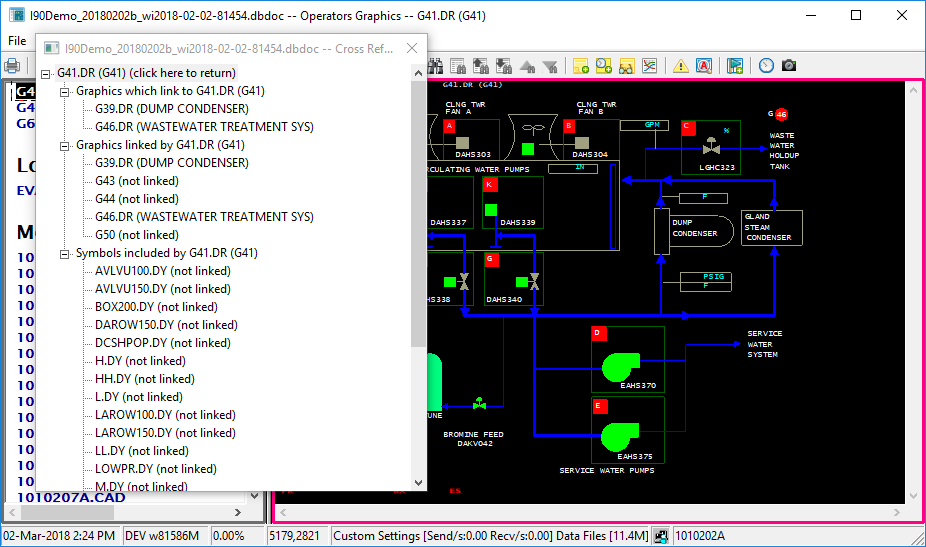This screenshot has width=926, height=547.
Task: Click the yellow warning triangle icon
Action: coord(681,66)
